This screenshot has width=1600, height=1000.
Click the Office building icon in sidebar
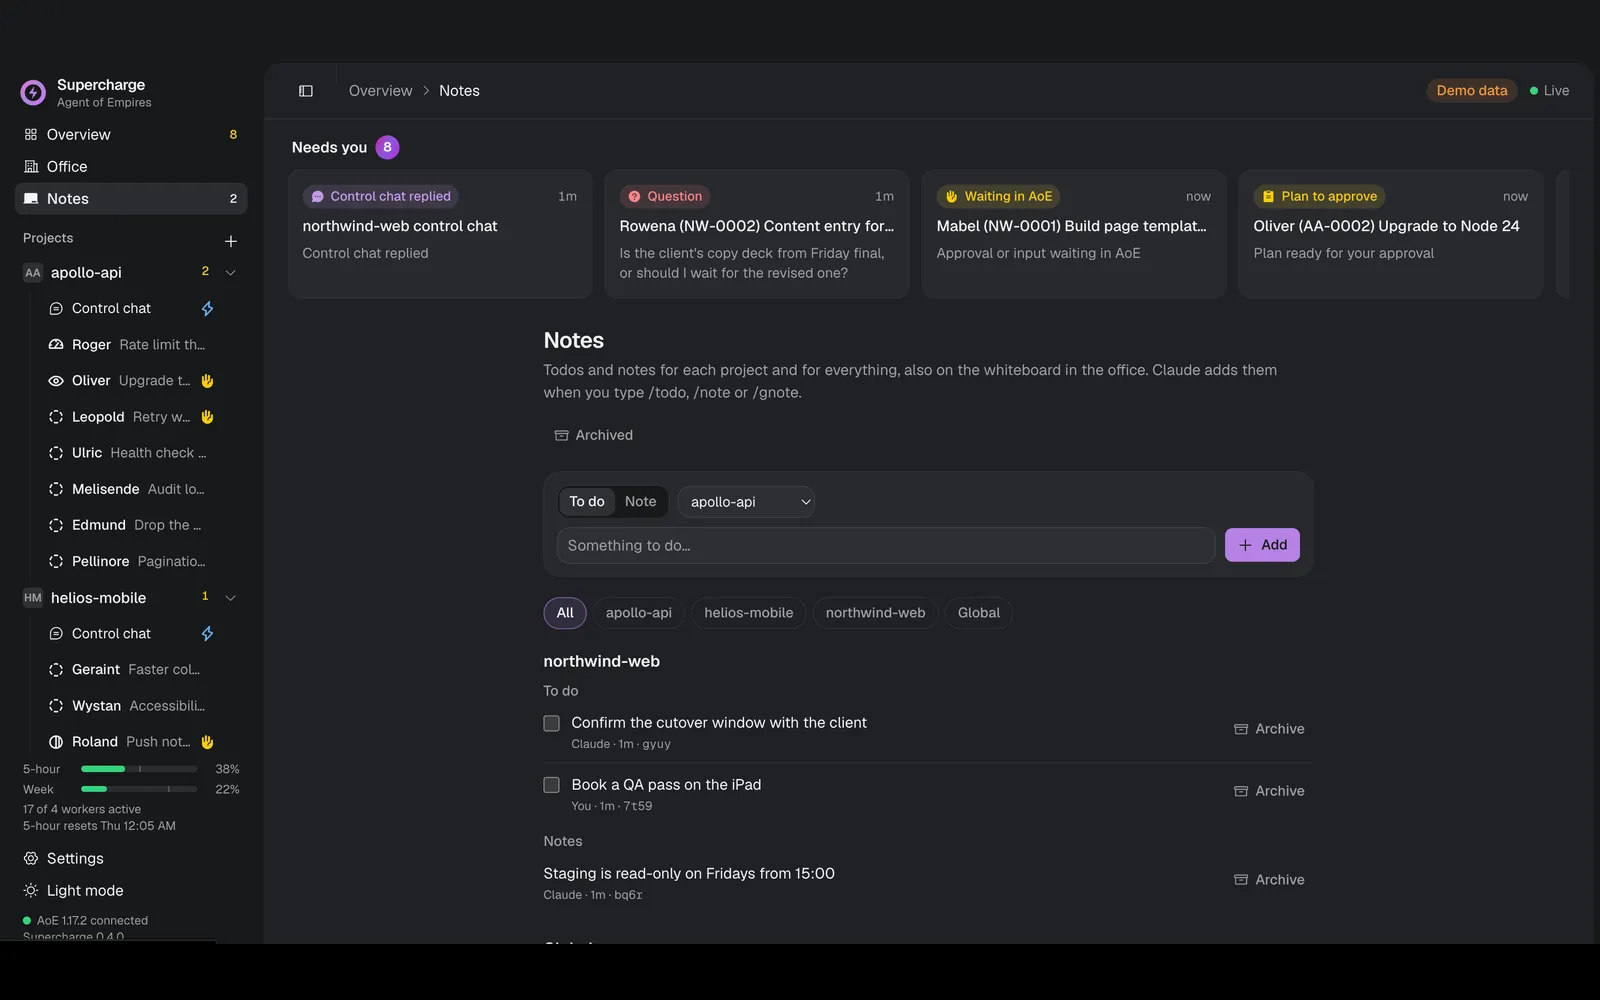tap(31, 167)
